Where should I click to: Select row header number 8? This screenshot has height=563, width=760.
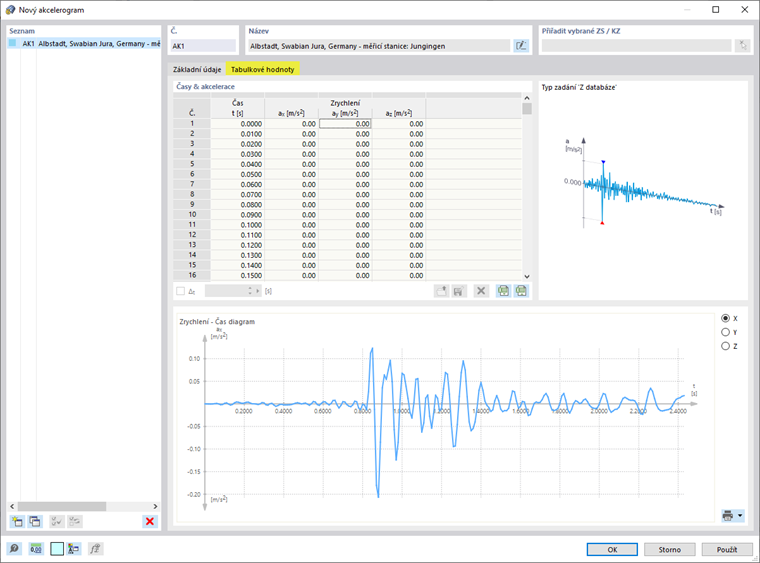tap(192, 194)
